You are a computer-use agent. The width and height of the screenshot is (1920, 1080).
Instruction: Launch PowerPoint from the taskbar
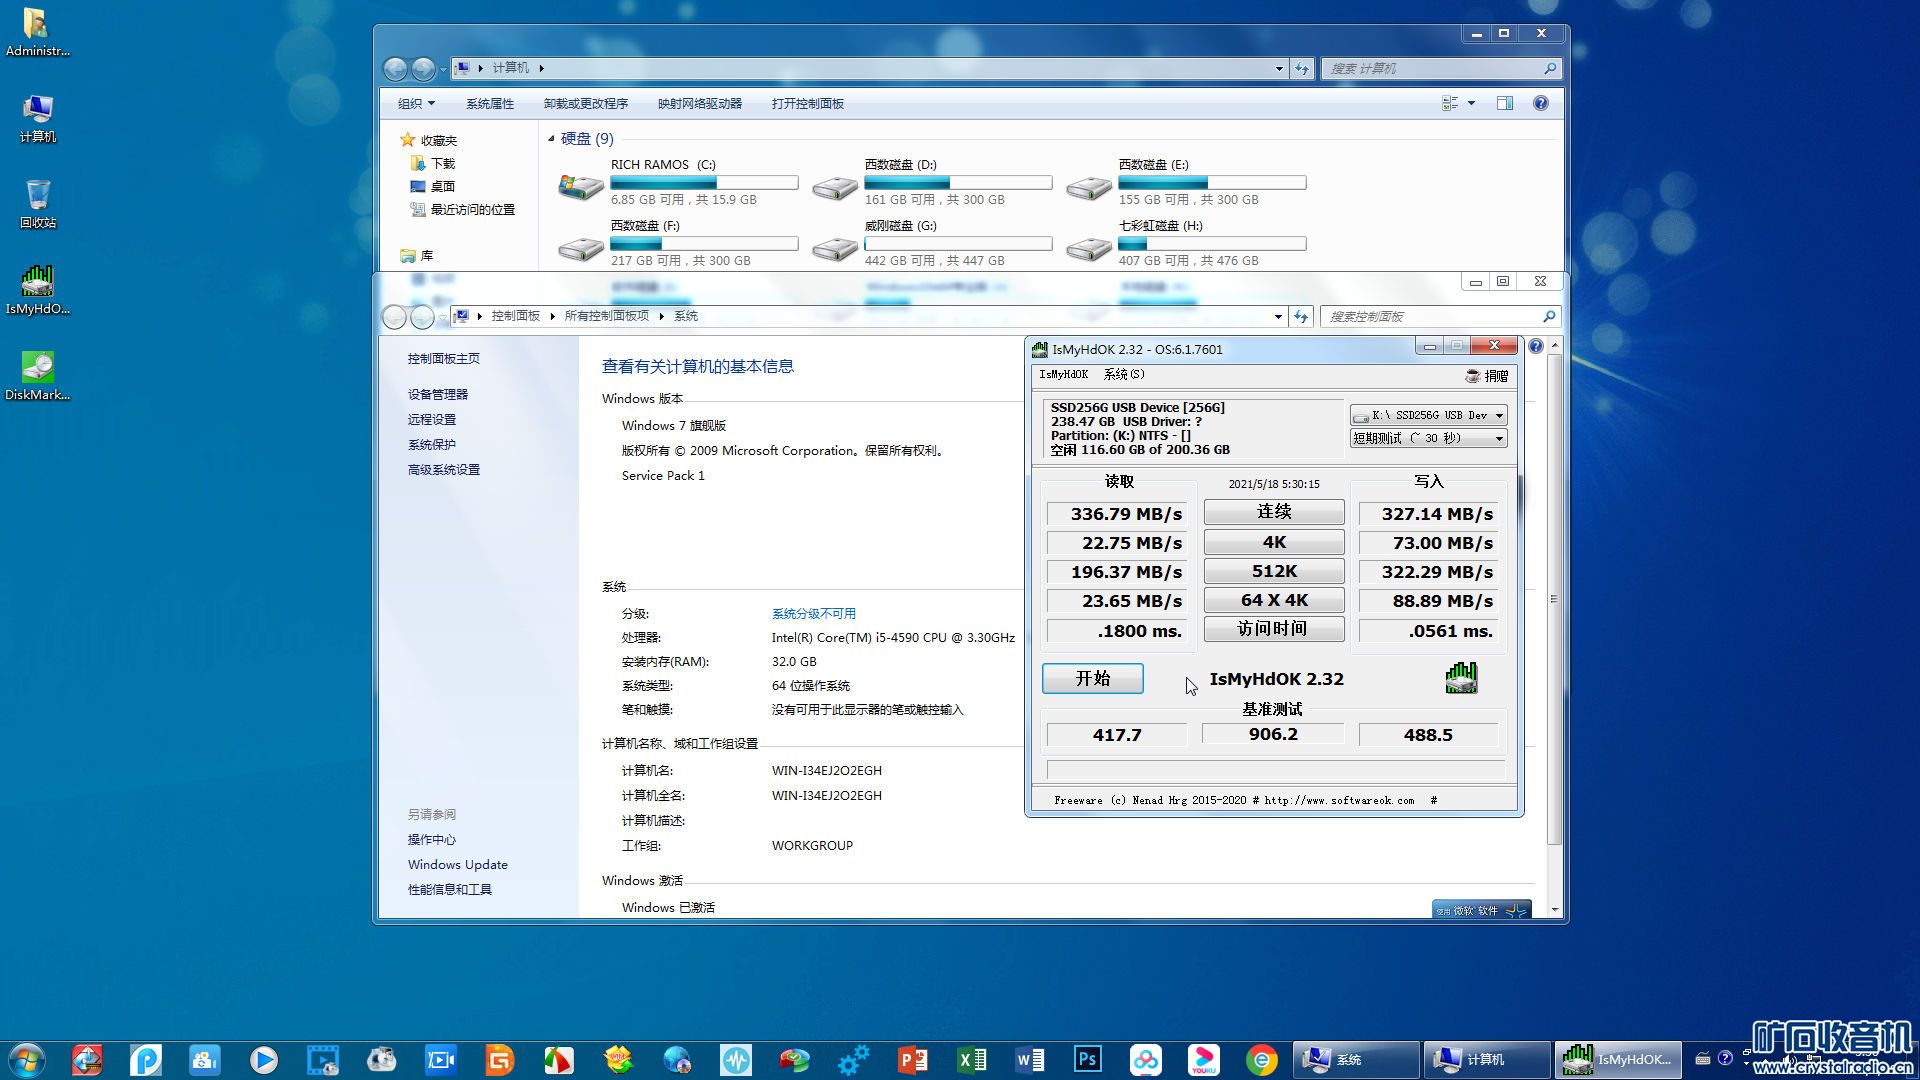click(913, 1060)
